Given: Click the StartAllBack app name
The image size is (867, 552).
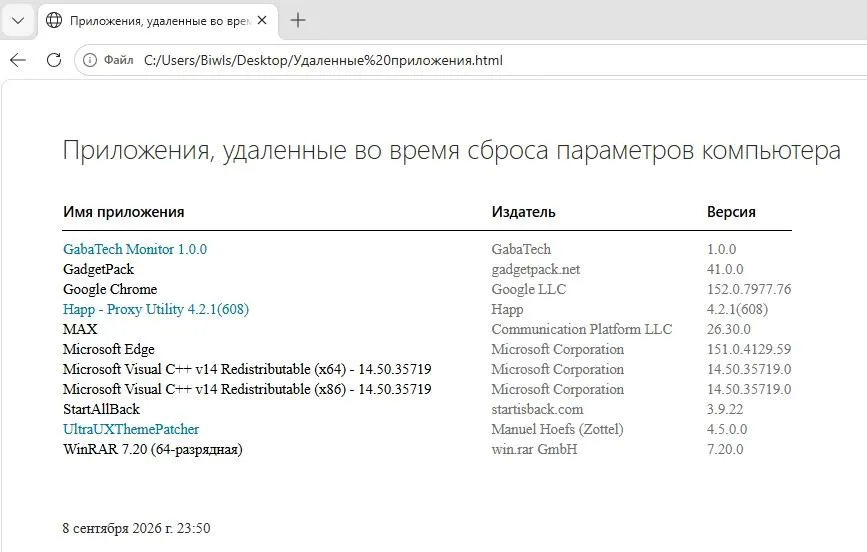Looking at the screenshot, I should pyautogui.click(x=101, y=409).
